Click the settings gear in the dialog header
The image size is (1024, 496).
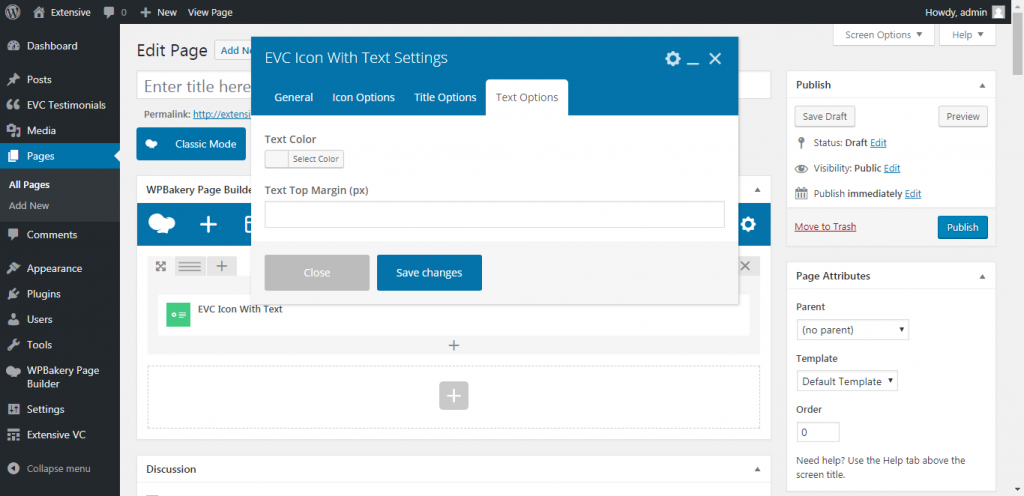tap(673, 59)
